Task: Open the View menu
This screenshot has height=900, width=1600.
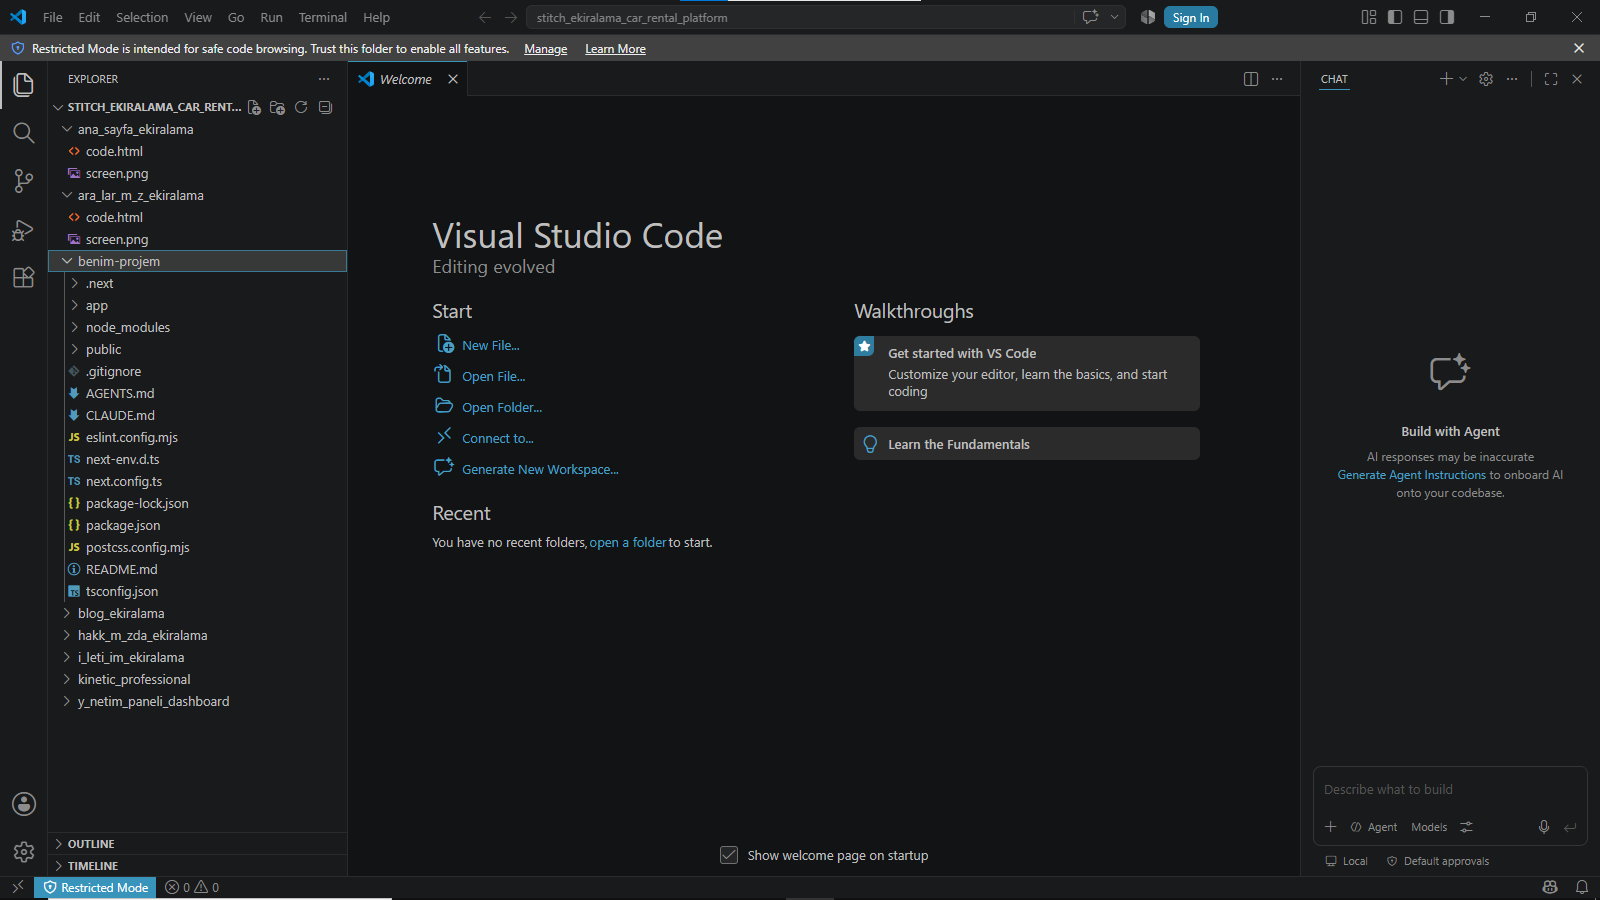Action: pyautogui.click(x=198, y=17)
